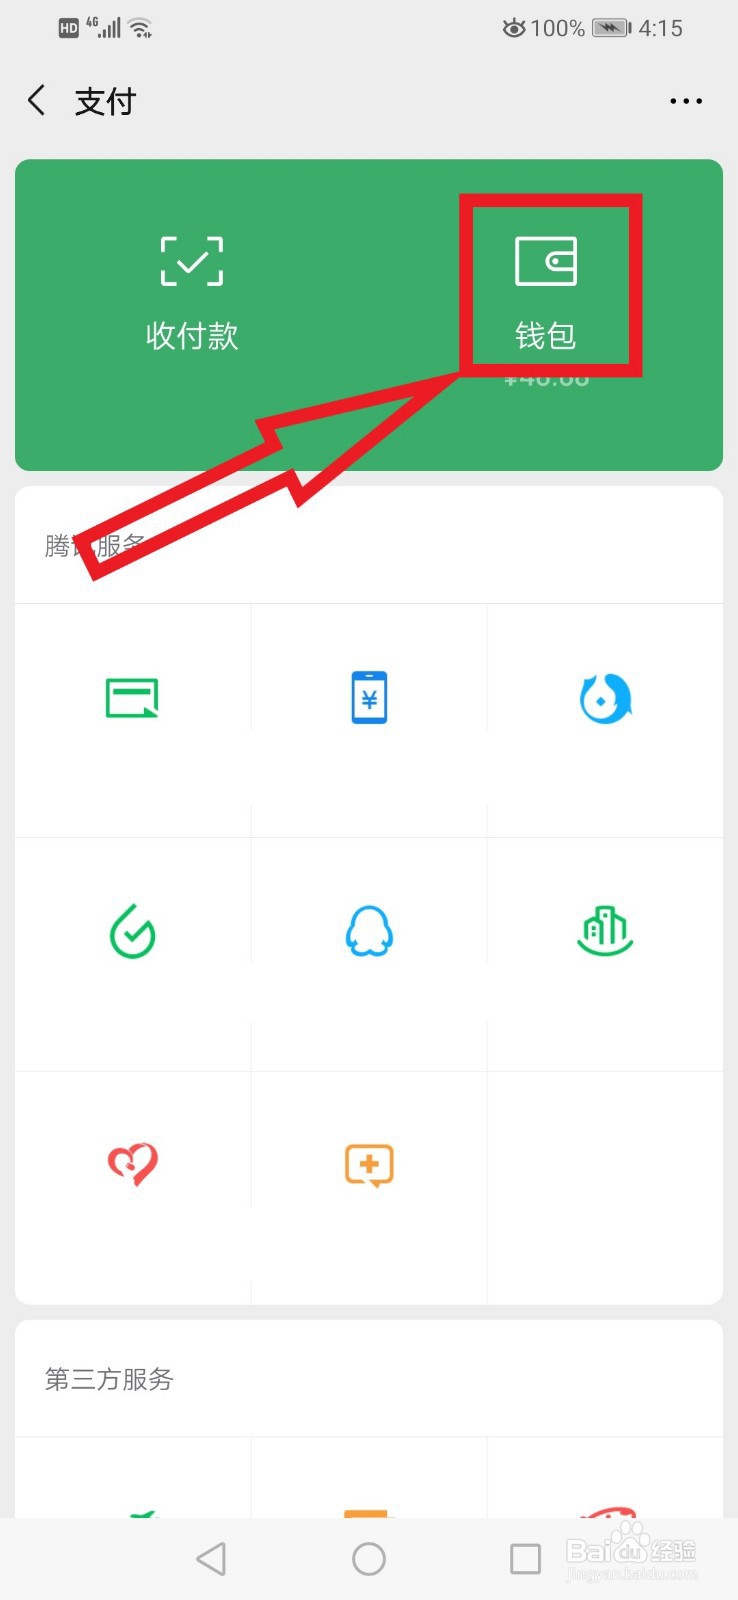The image size is (738, 1600).
Task: Open the 收付款 money scan icon
Action: coord(192,261)
